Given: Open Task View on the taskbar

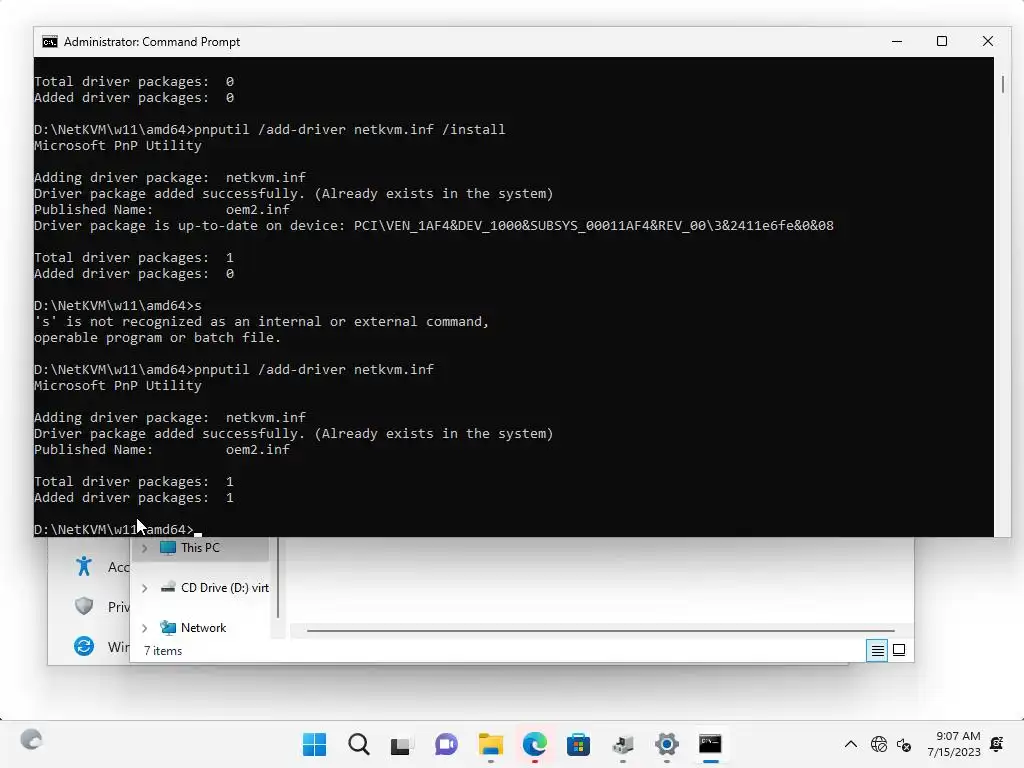Looking at the screenshot, I should 402,744.
